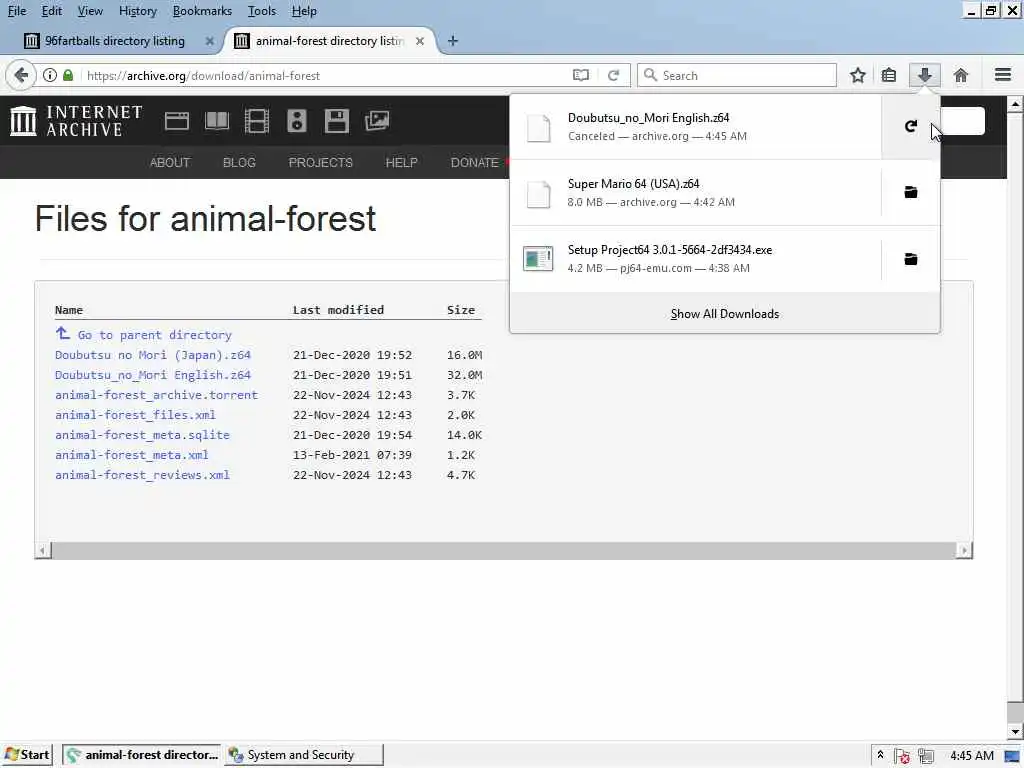Viewport: 1024px width, 768px height.
Task: Open animal-forest_meta.xml link
Action: (131, 455)
